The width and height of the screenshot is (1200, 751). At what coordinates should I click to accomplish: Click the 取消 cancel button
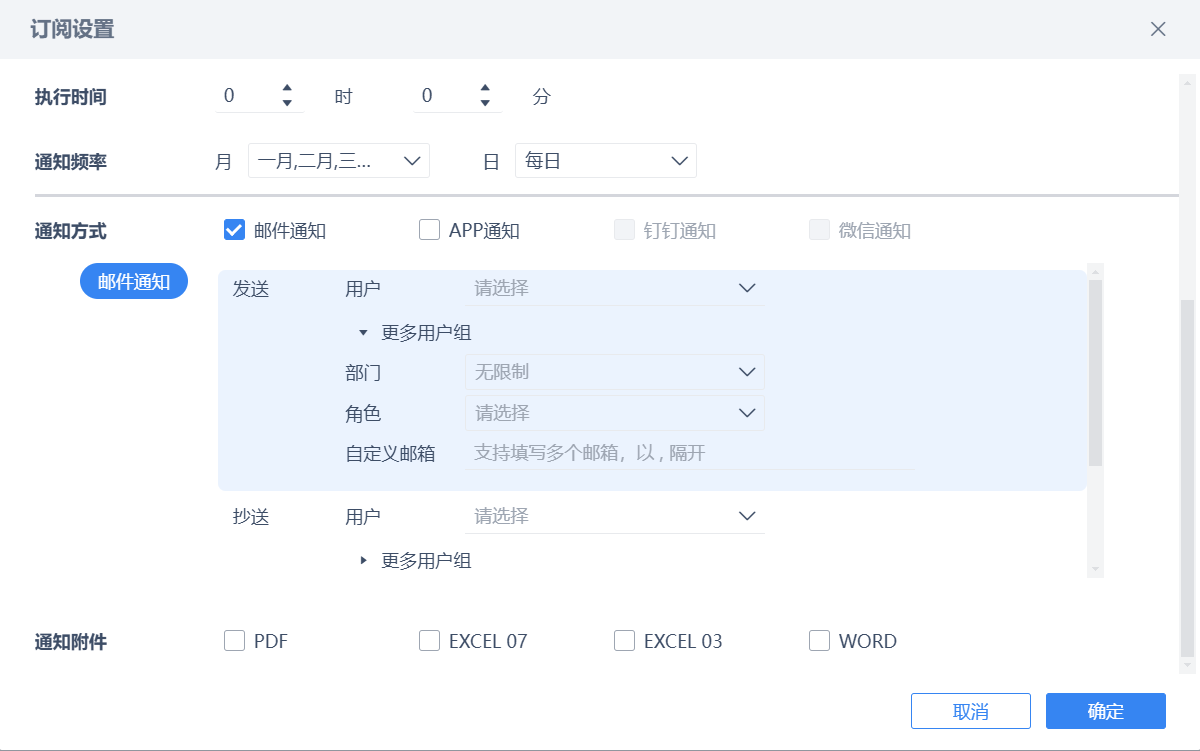(970, 711)
